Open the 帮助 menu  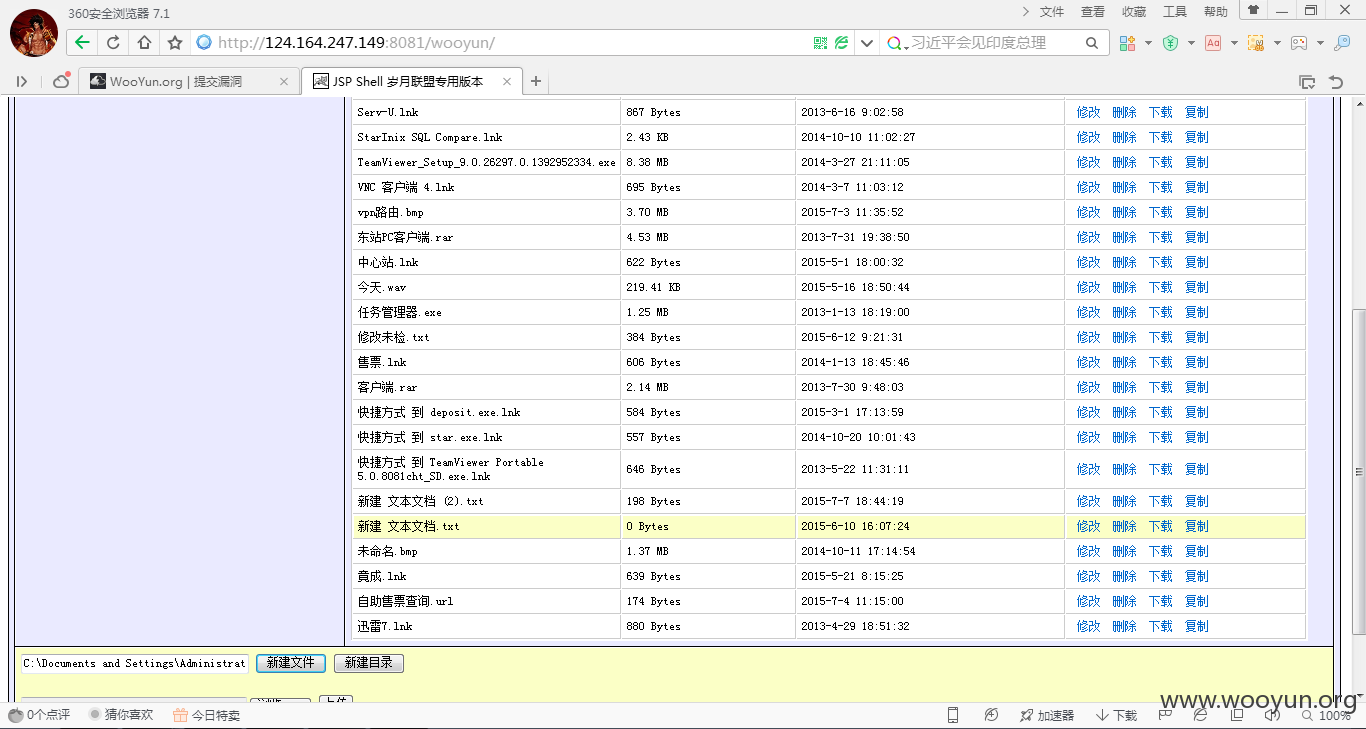click(x=1216, y=12)
